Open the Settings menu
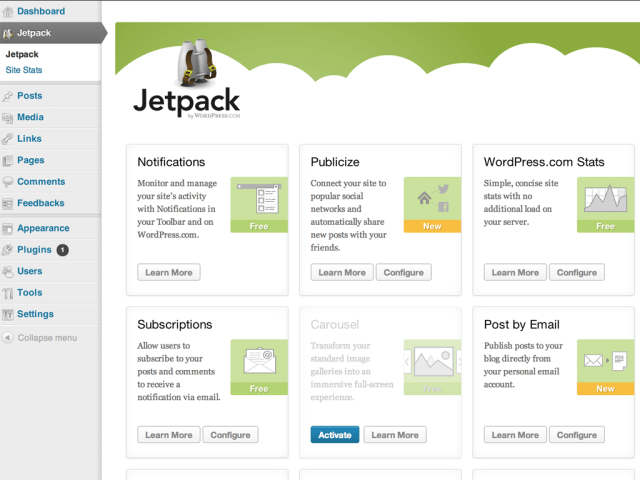Screen dimensions: 640x480 pyautogui.click(x=35, y=314)
